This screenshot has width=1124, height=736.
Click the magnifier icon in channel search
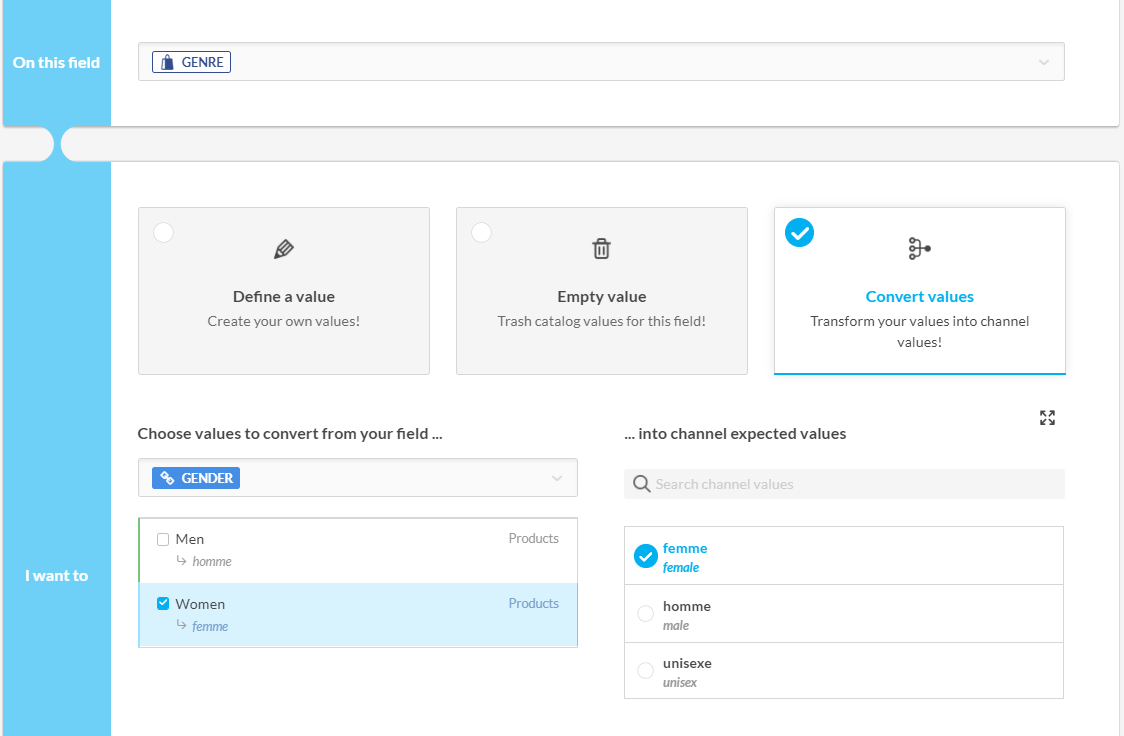pos(642,484)
